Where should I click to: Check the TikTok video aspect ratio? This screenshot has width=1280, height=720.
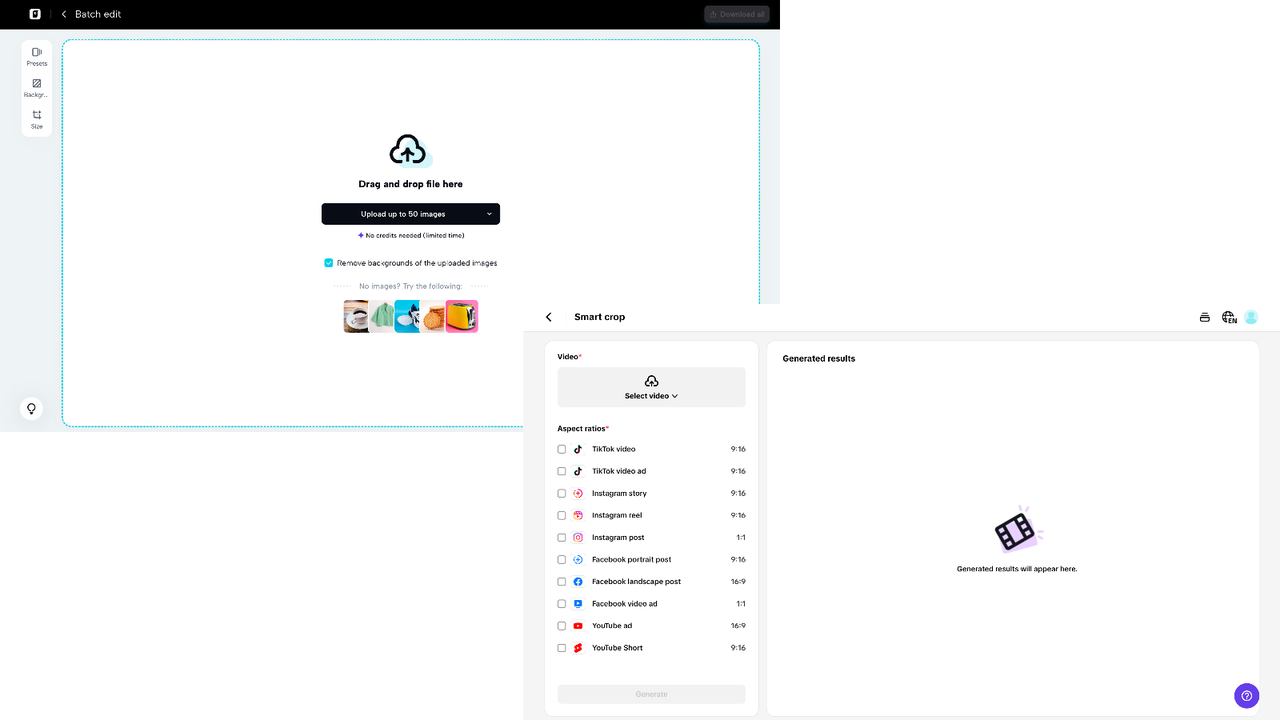561,449
